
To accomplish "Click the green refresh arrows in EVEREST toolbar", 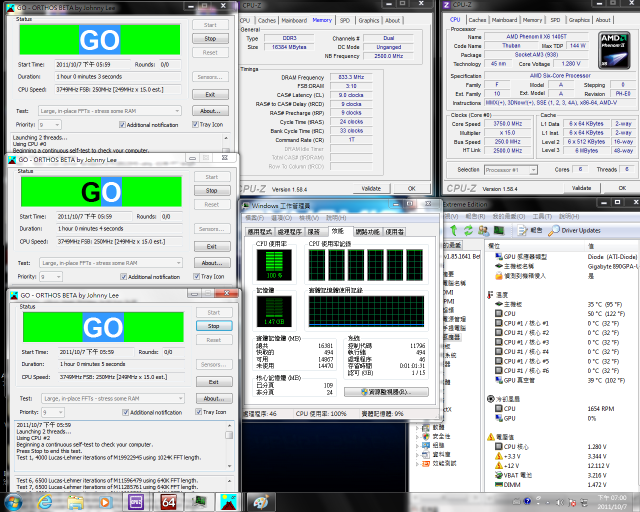I will (468, 230).
